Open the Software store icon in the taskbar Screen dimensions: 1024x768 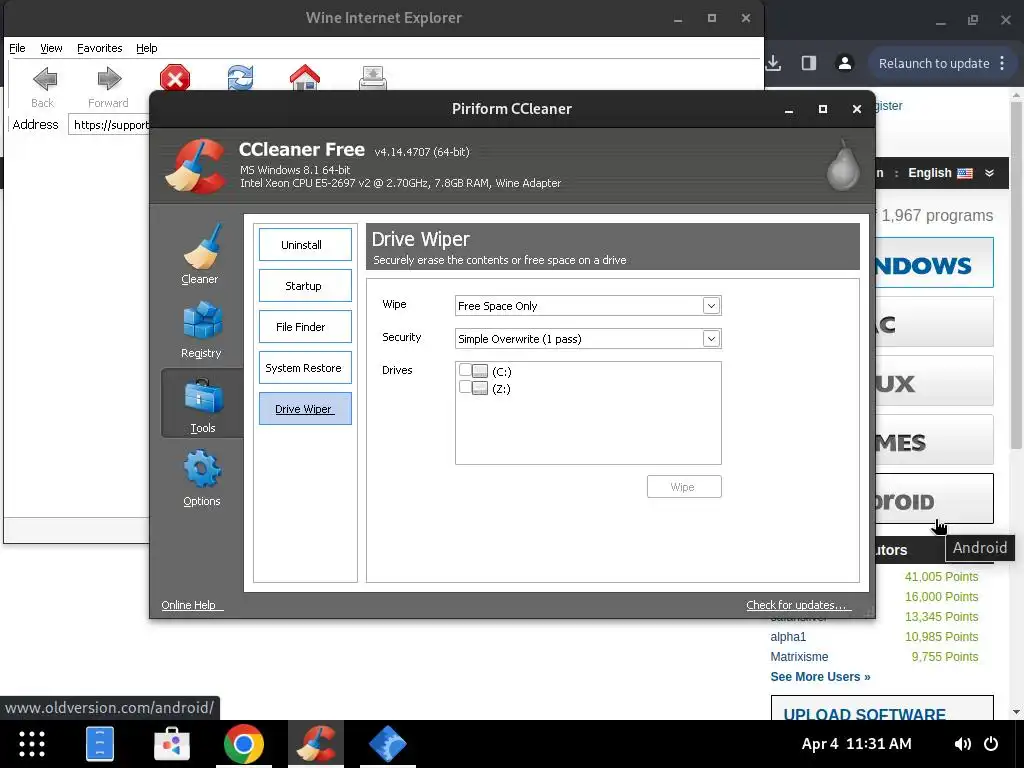tap(172, 744)
